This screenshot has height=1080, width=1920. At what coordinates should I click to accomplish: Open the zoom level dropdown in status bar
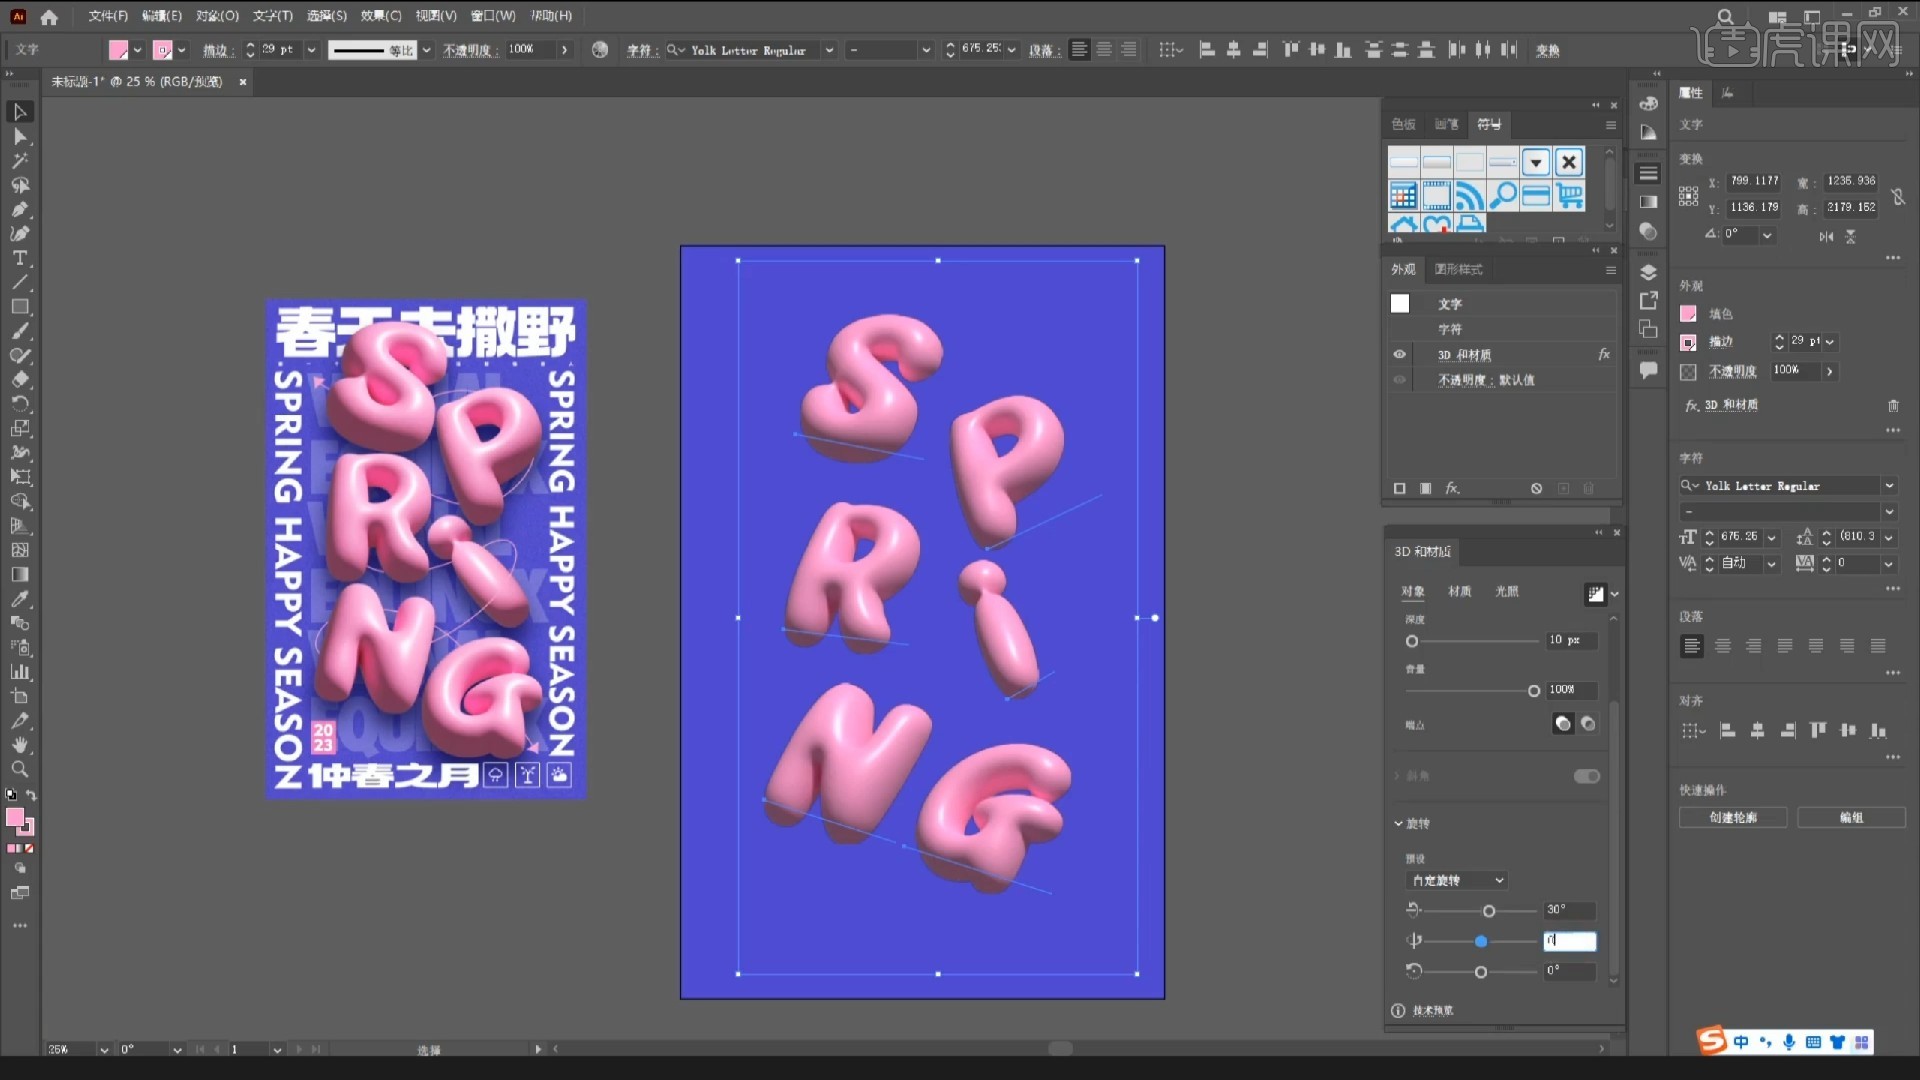(104, 1050)
